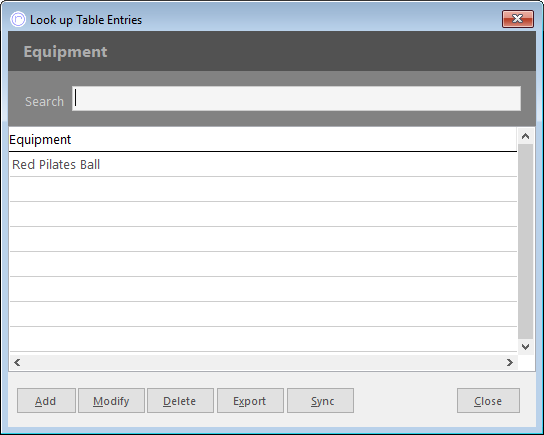Sync the lookup table entries
Viewport: 544px width, 435px height.
point(321,401)
